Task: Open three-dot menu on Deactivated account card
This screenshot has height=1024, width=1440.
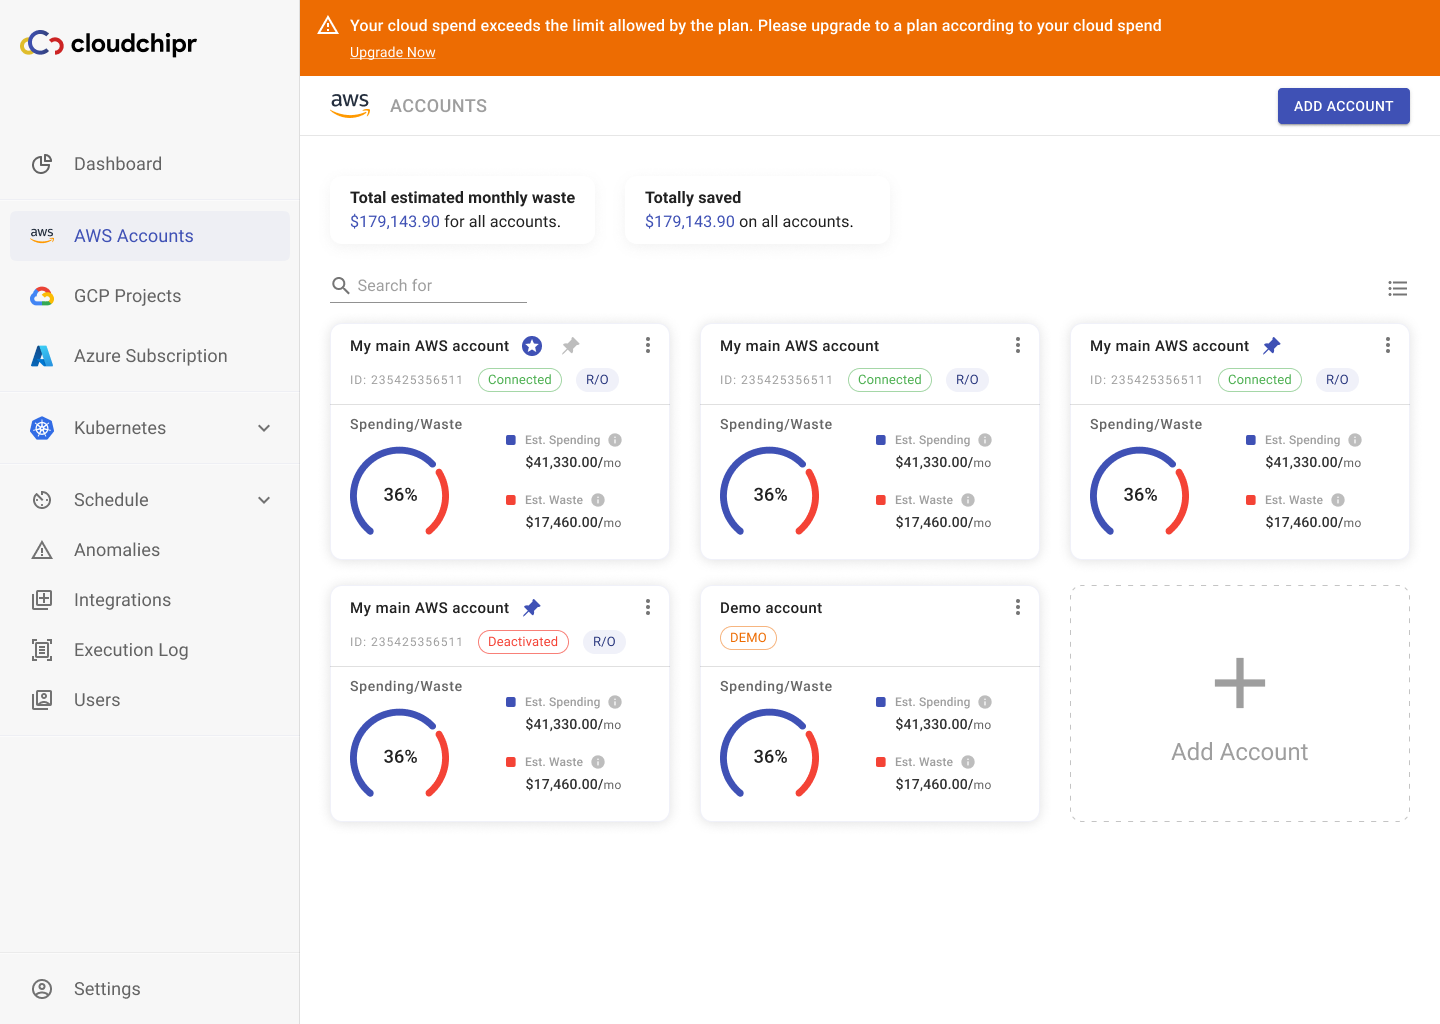Action: point(647,607)
